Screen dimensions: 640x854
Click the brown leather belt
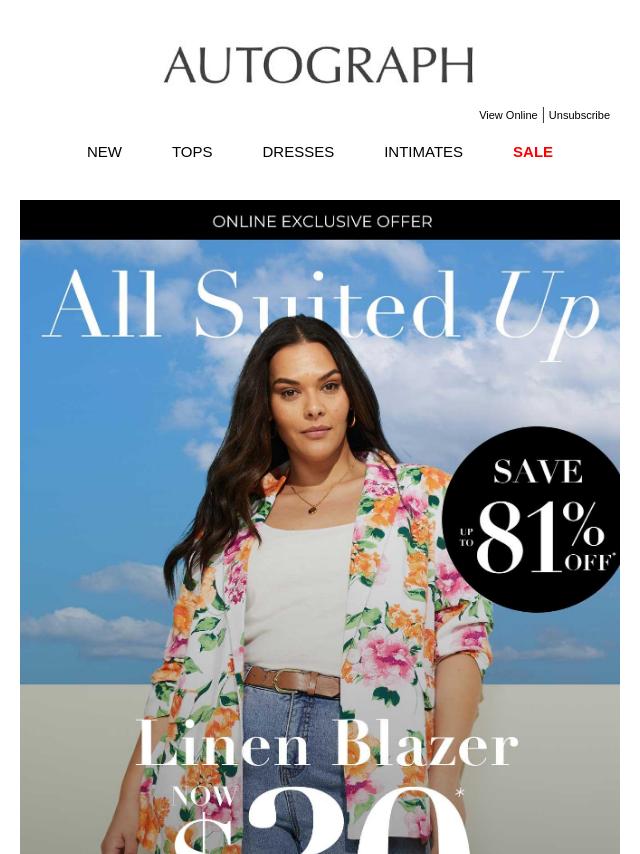(x=292, y=681)
